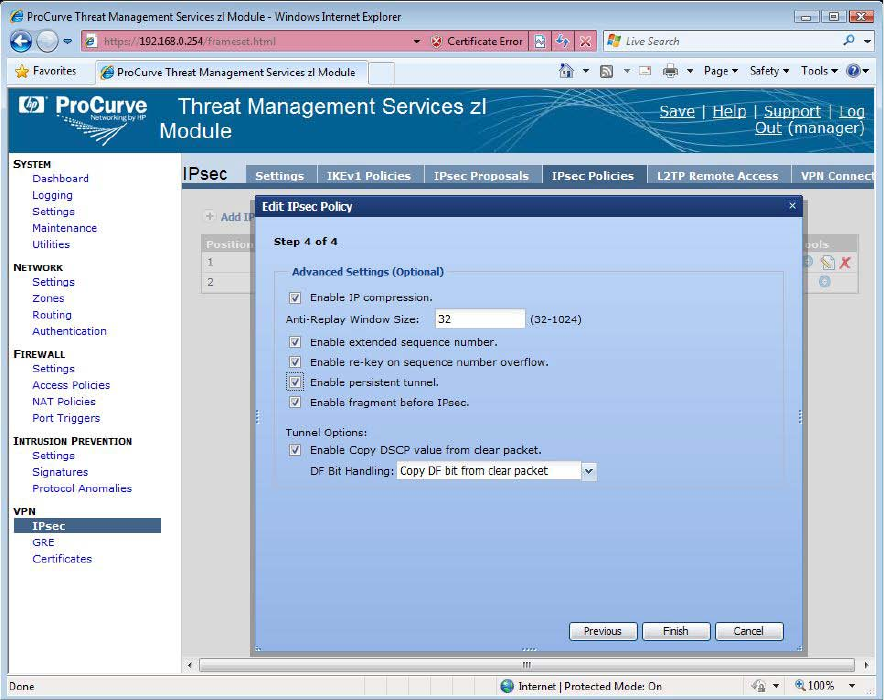This screenshot has width=884, height=700.
Task: Open the recent pages dropdown arrow
Action: point(68,41)
